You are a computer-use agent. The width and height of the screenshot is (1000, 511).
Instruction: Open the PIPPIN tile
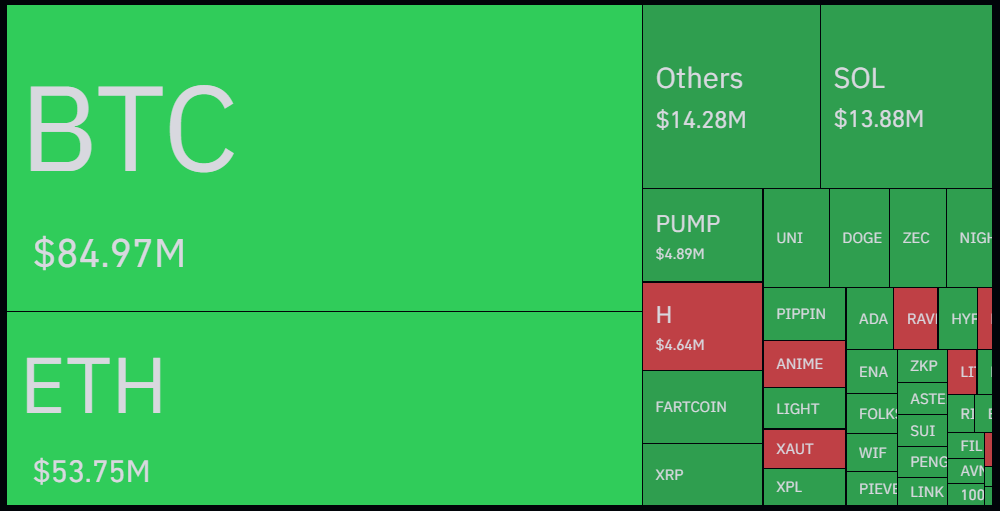(x=804, y=314)
